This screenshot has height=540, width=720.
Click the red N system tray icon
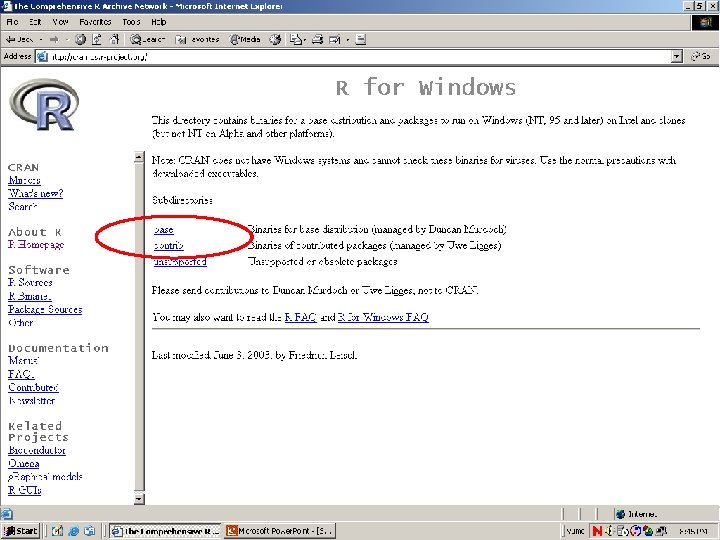(597, 531)
